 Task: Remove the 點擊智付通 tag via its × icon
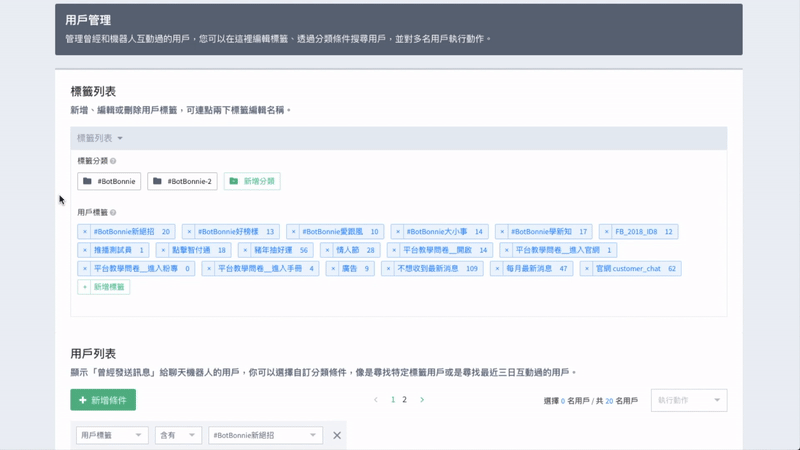(163, 250)
